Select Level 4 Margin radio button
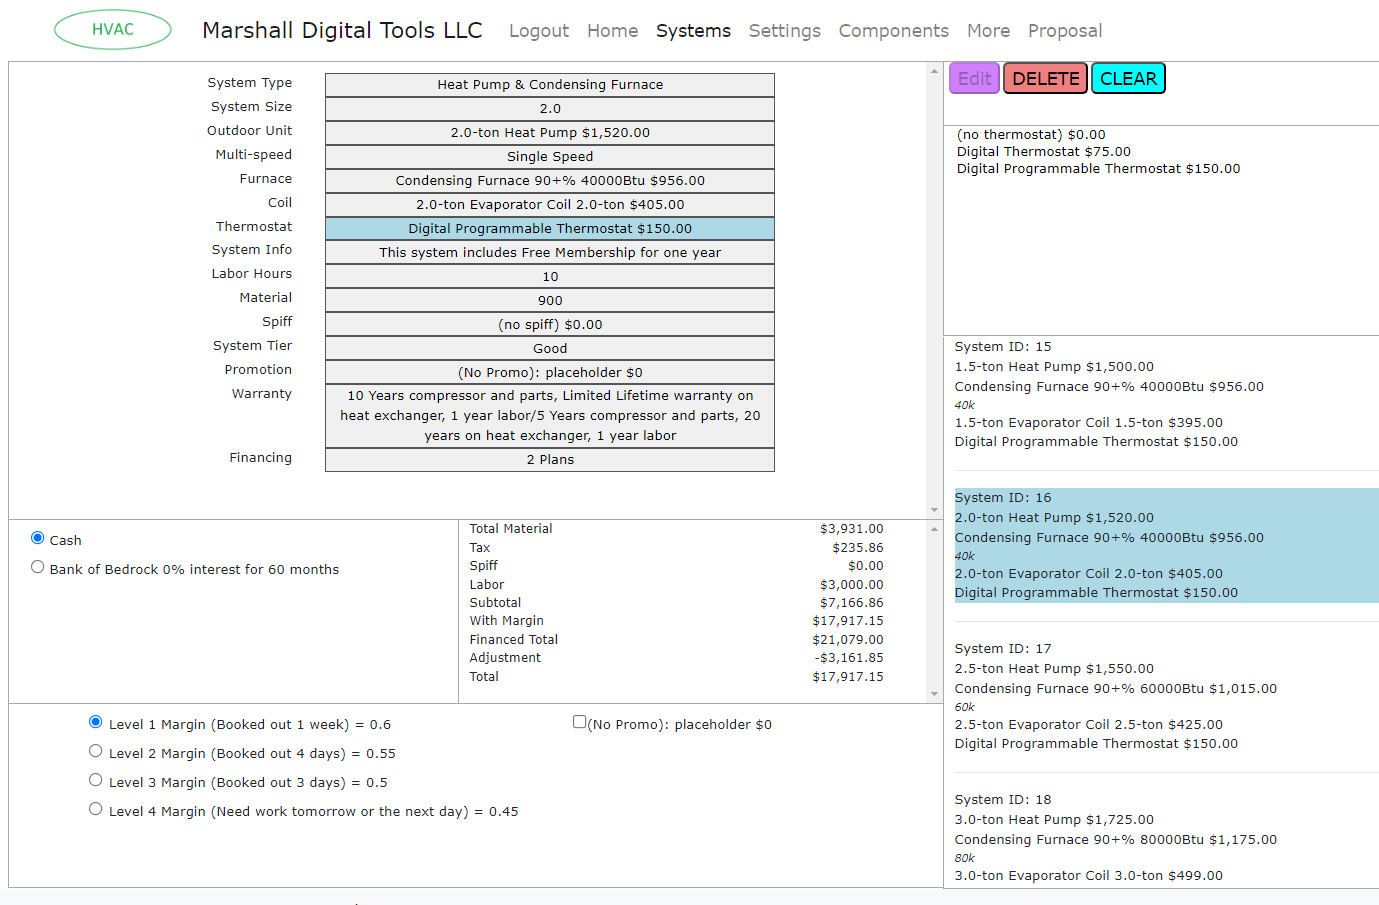 (96, 809)
